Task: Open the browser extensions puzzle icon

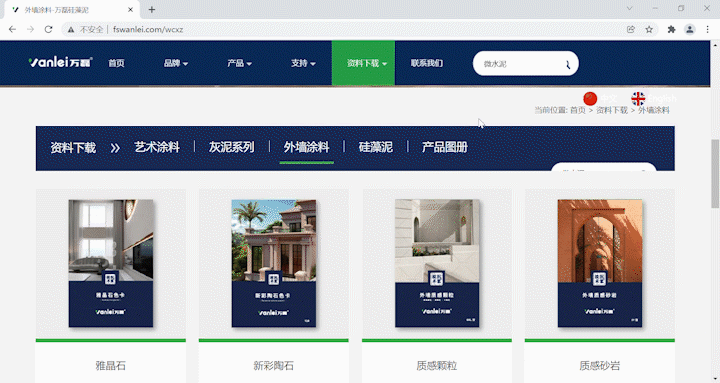Action: point(671,29)
